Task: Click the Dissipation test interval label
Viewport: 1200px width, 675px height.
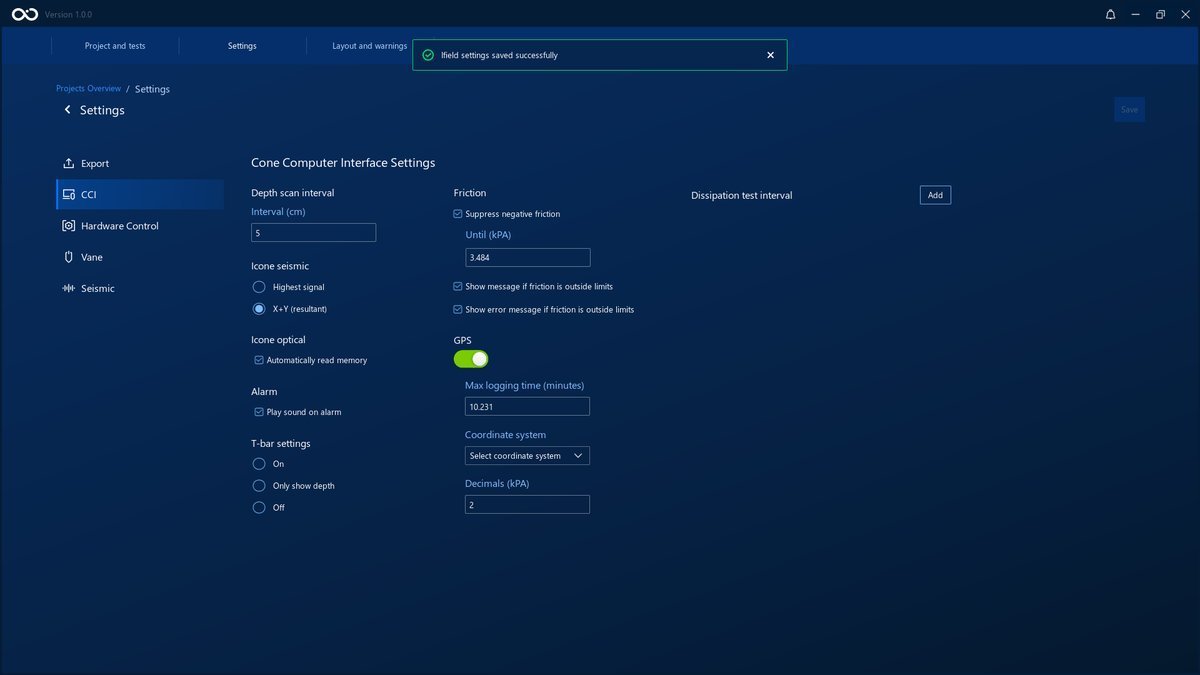Action: coord(741,196)
